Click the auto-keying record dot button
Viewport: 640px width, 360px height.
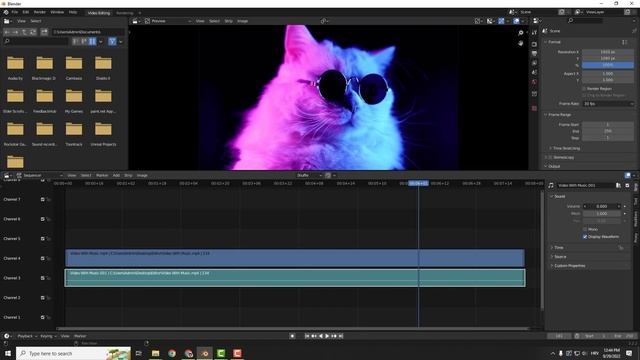(292, 336)
